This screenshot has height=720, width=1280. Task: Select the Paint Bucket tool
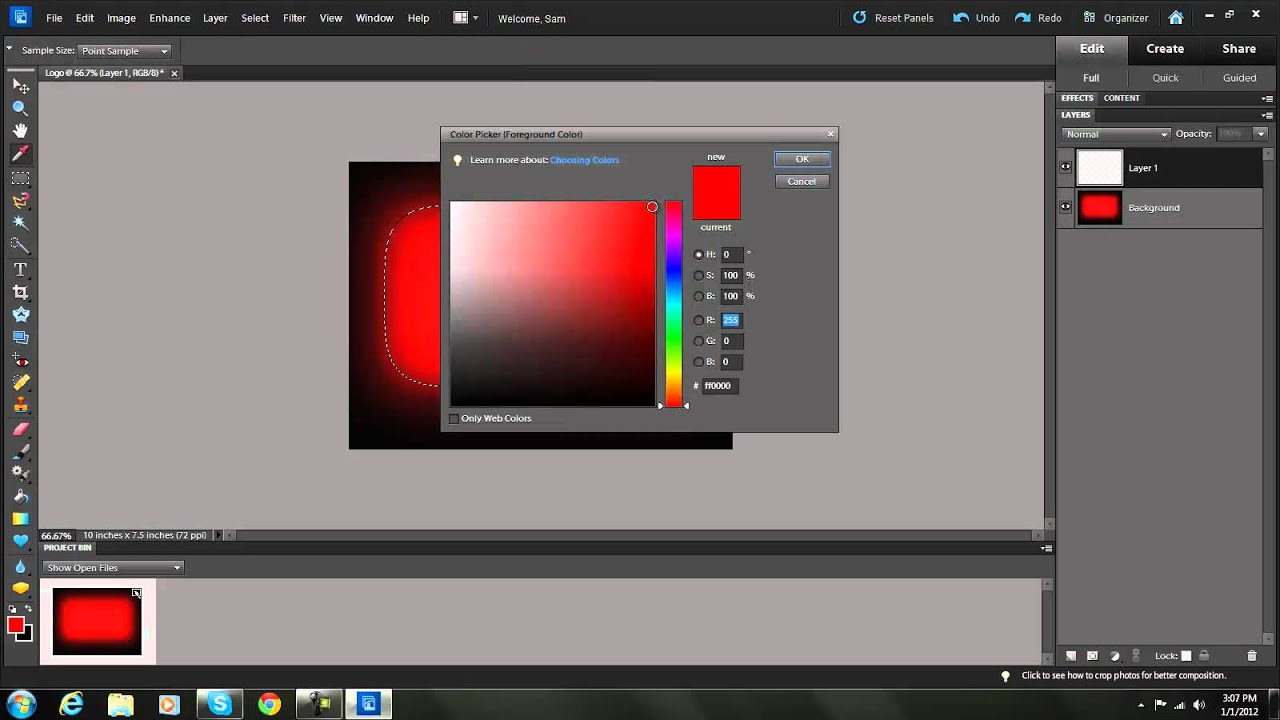pos(20,496)
